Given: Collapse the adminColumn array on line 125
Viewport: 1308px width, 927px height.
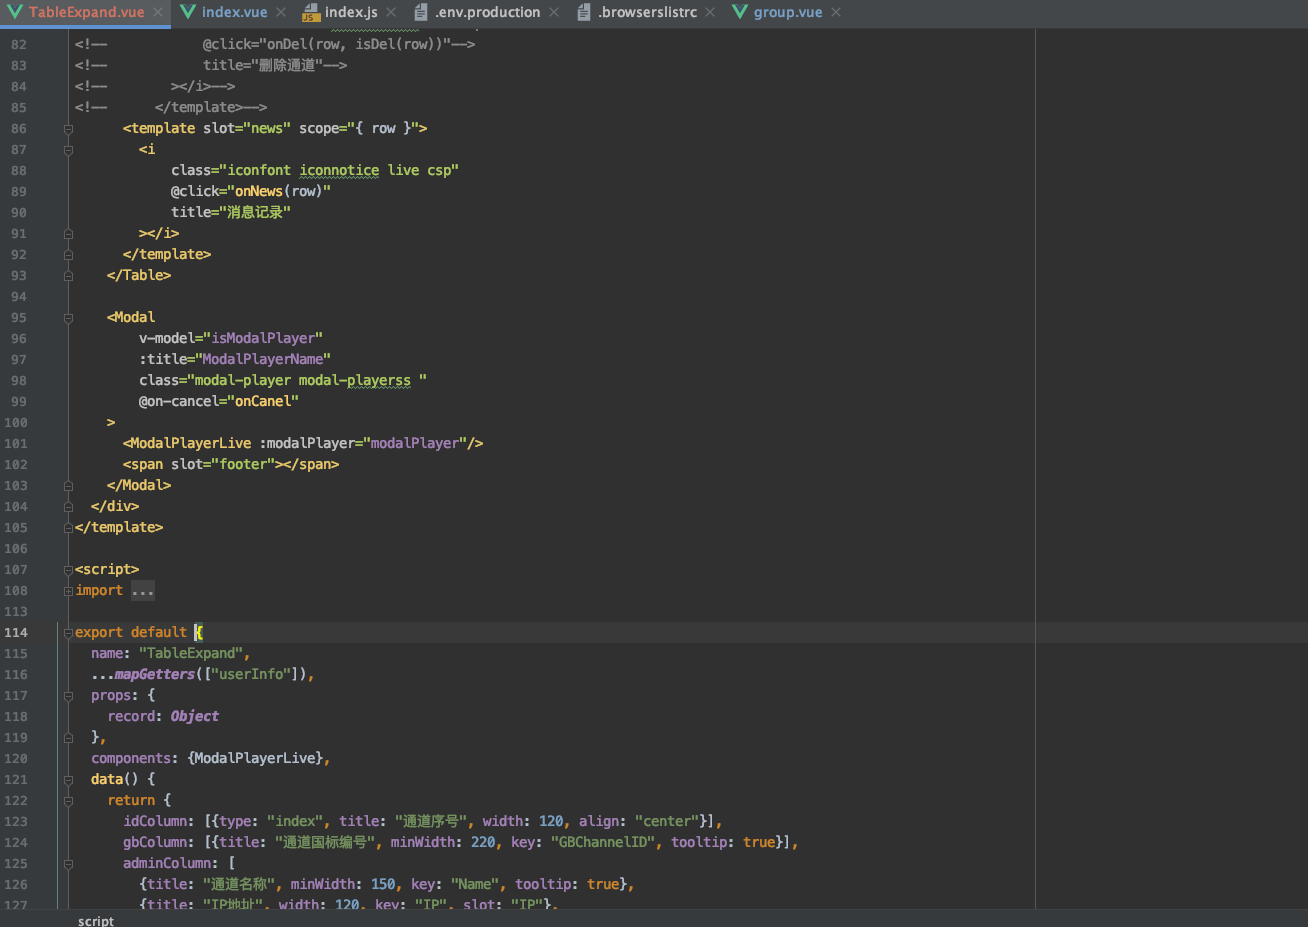Looking at the screenshot, I should 68,864.
